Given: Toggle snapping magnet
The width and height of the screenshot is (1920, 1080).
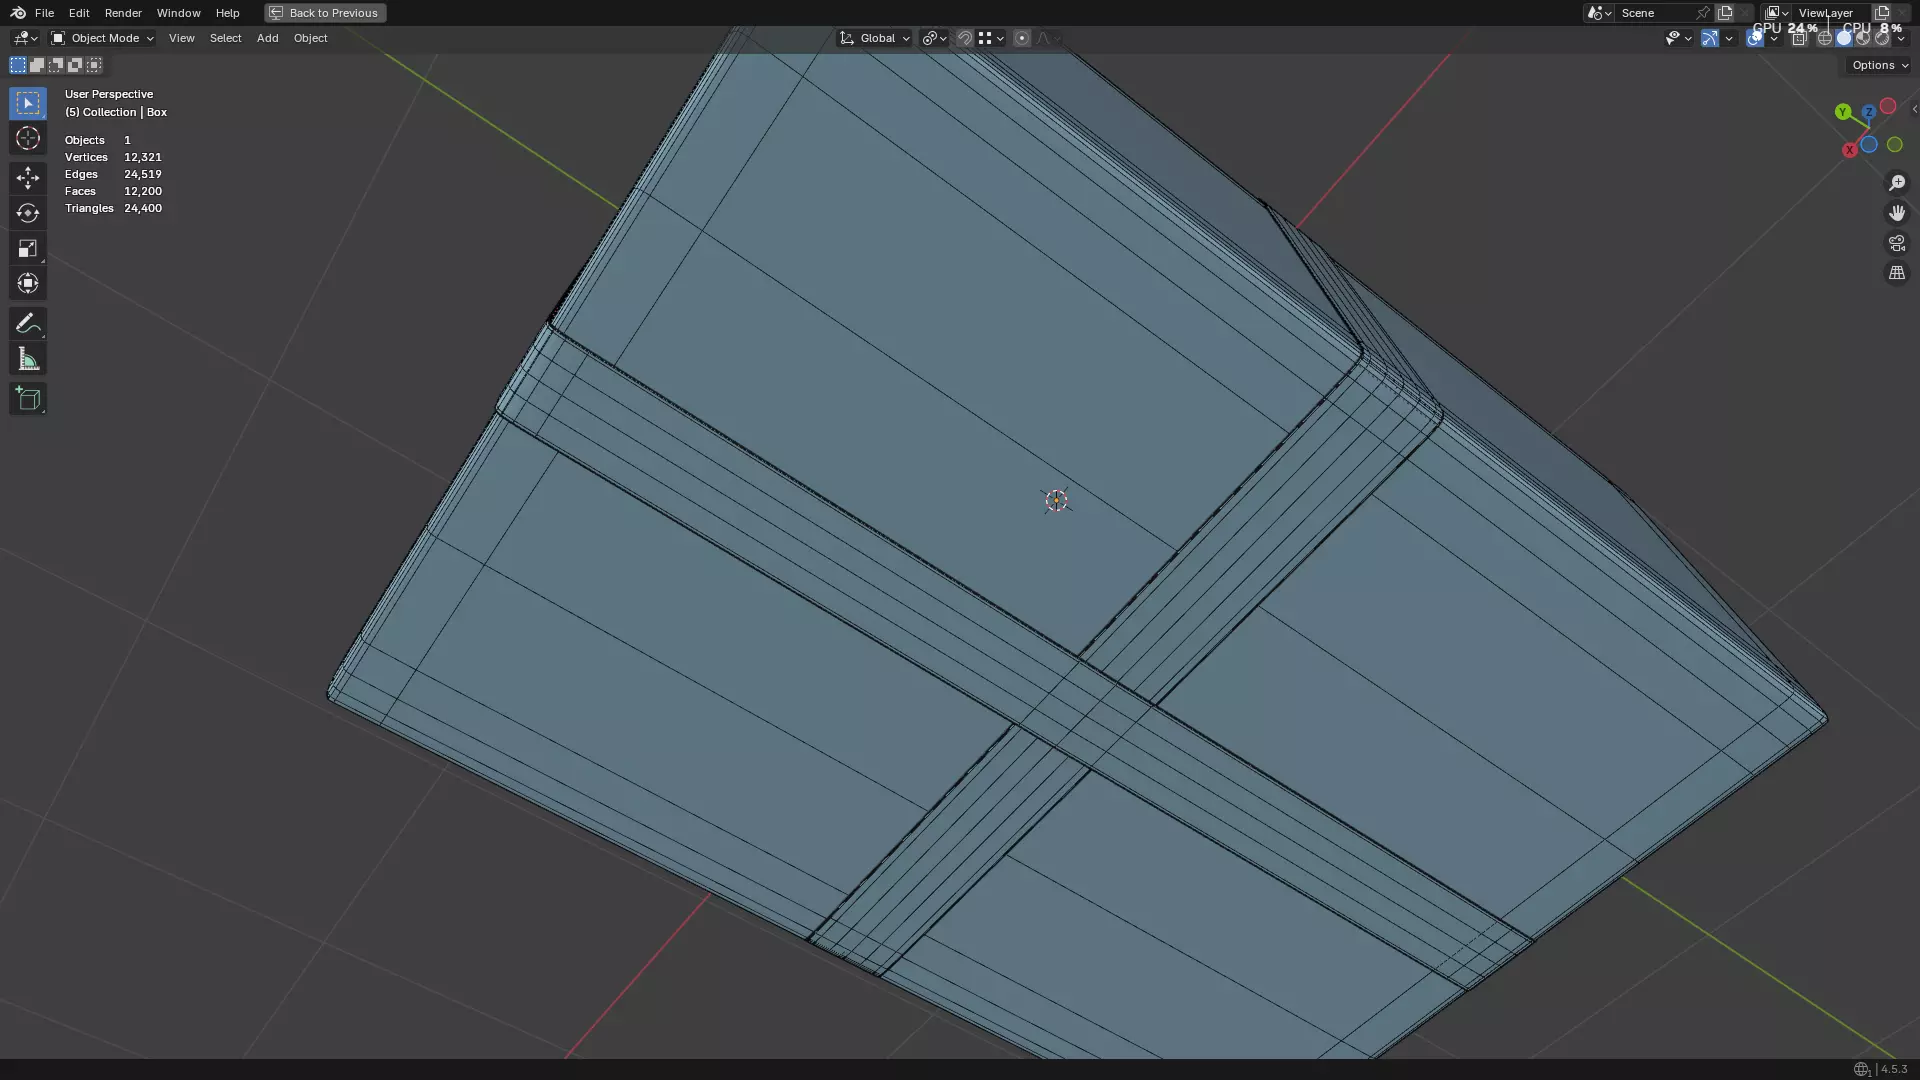Looking at the screenshot, I should coord(965,38).
